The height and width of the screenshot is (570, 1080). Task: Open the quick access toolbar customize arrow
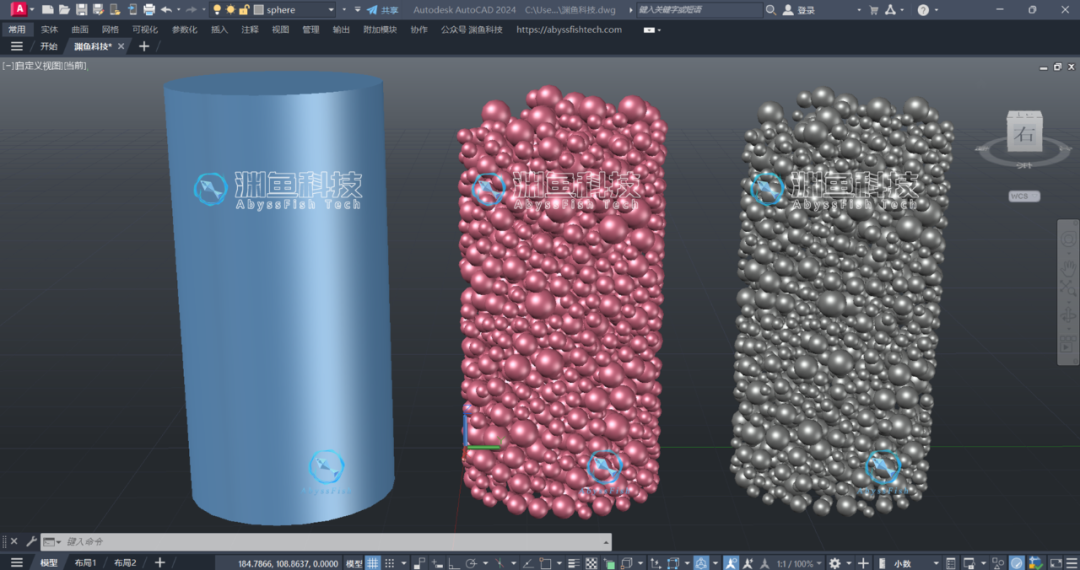pos(357,10)
